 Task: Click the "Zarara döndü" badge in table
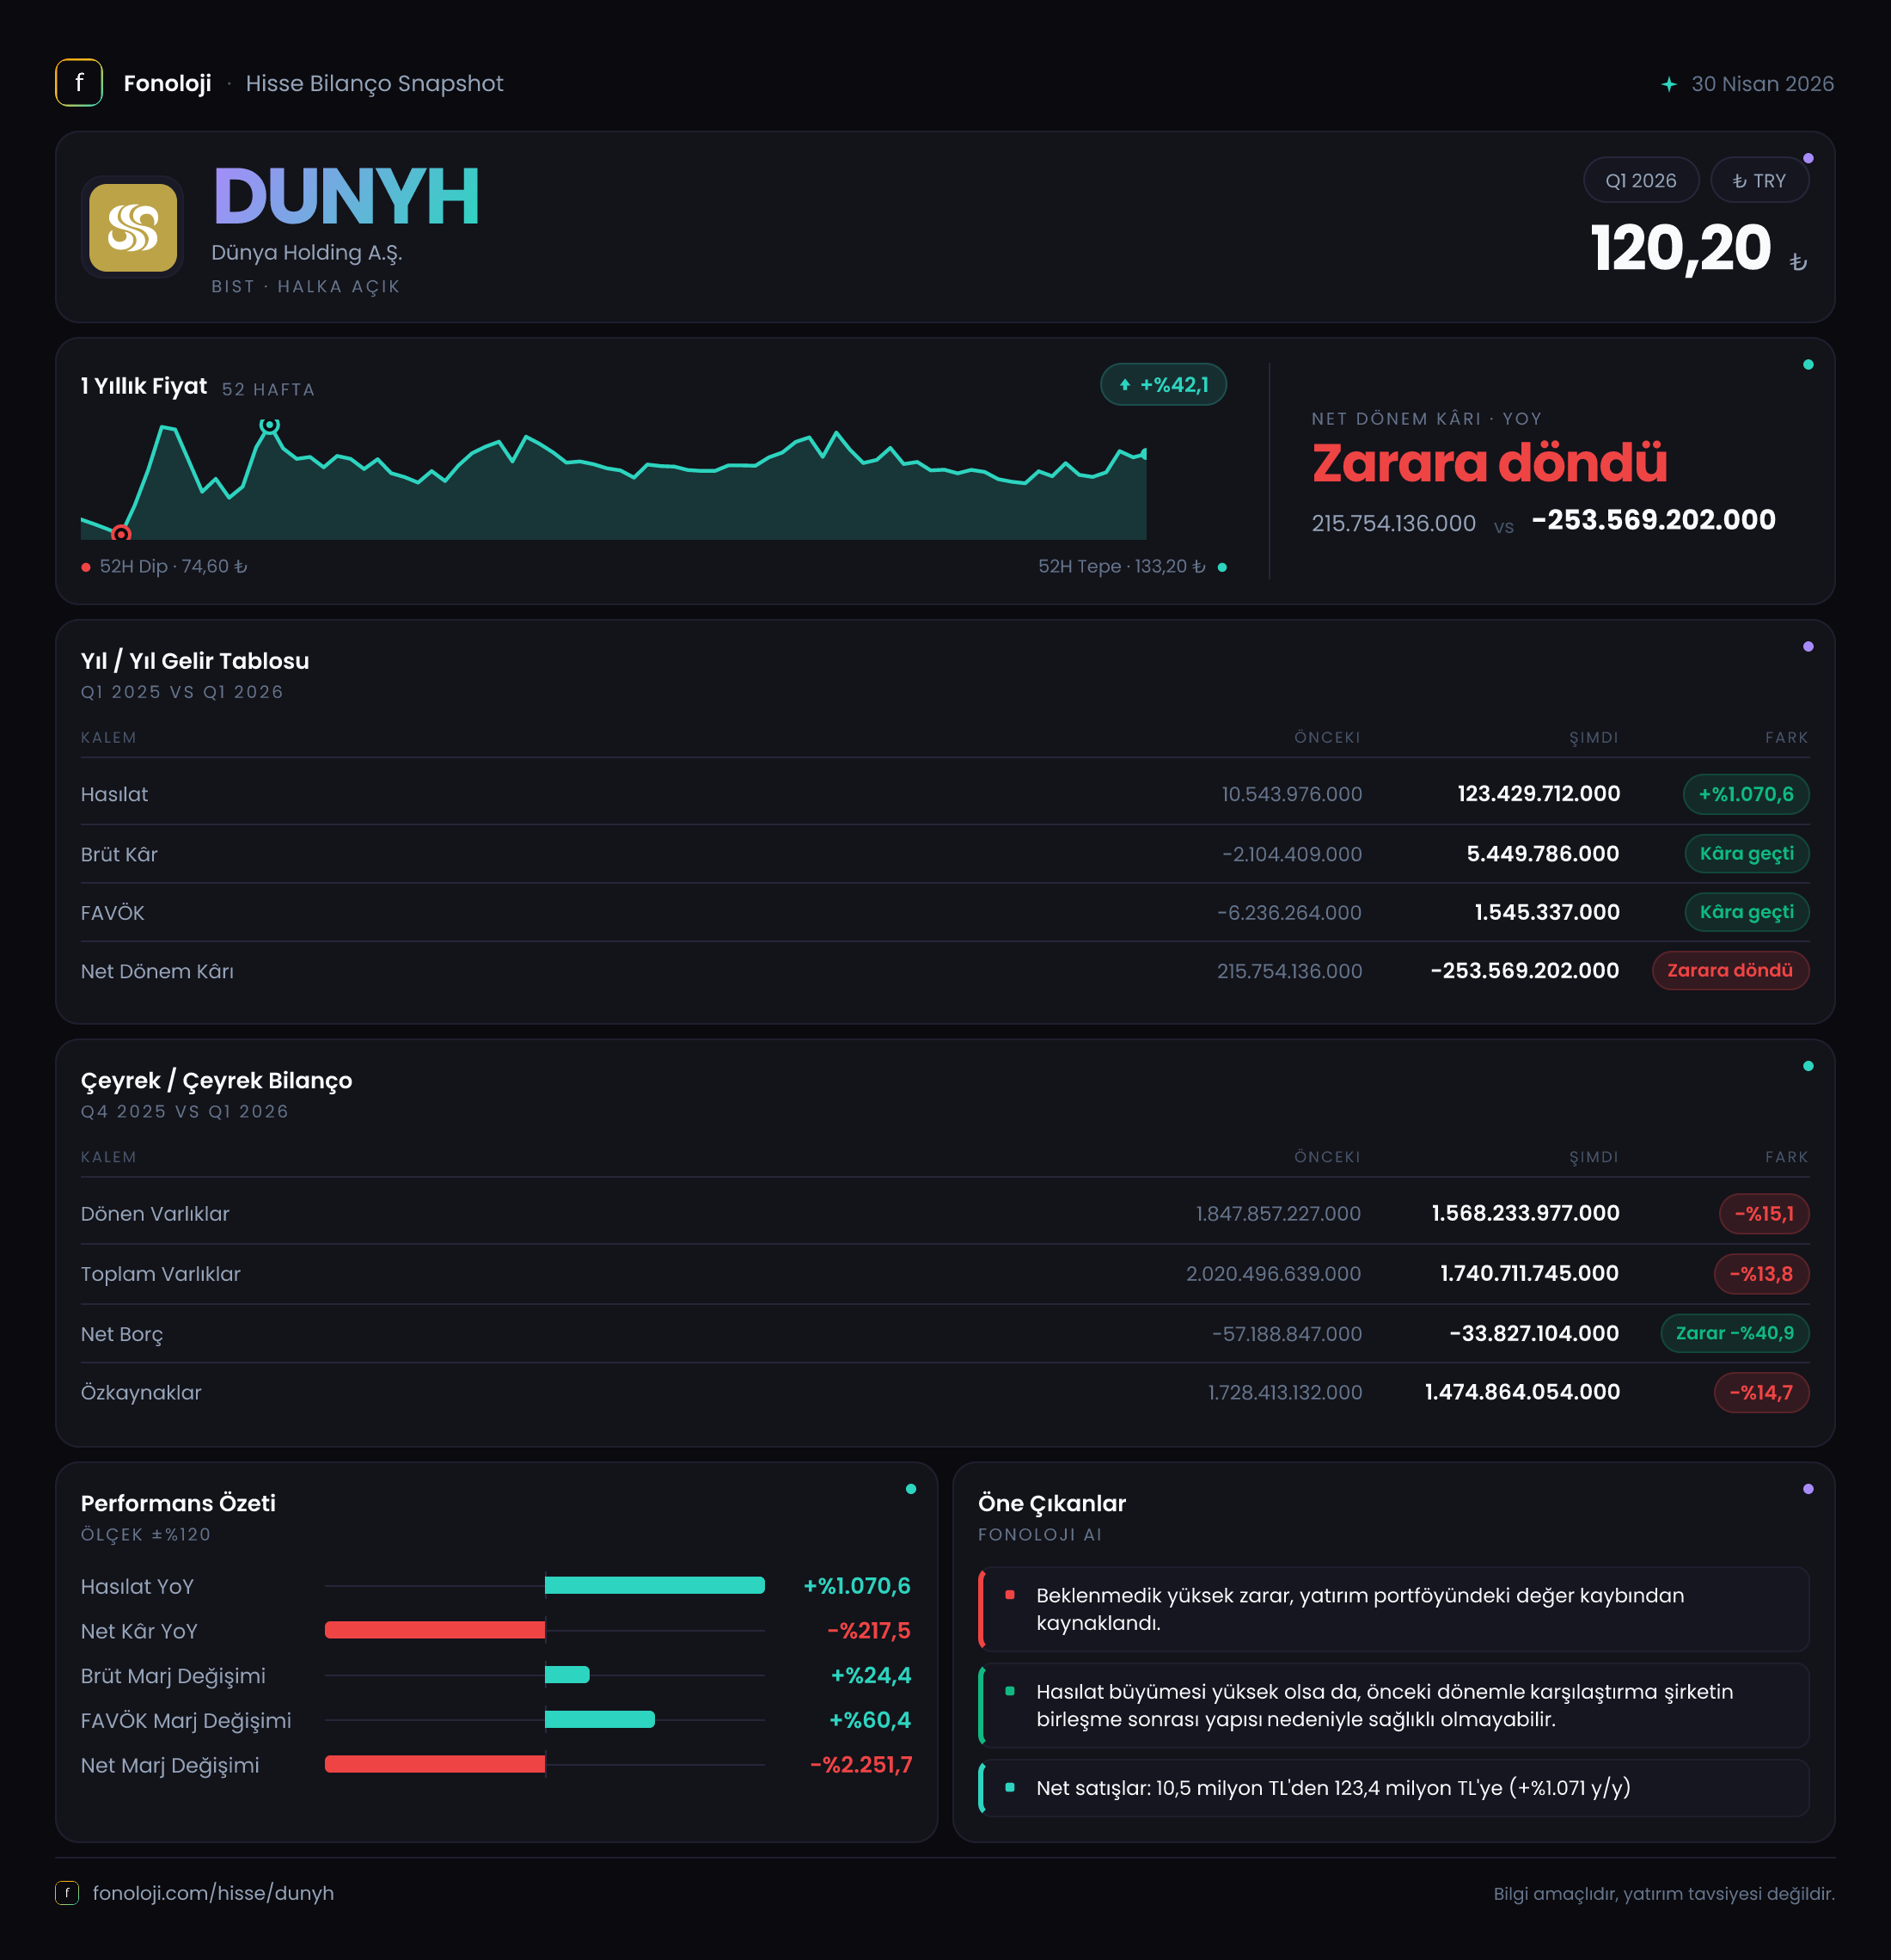click(x=1730, y=970)
